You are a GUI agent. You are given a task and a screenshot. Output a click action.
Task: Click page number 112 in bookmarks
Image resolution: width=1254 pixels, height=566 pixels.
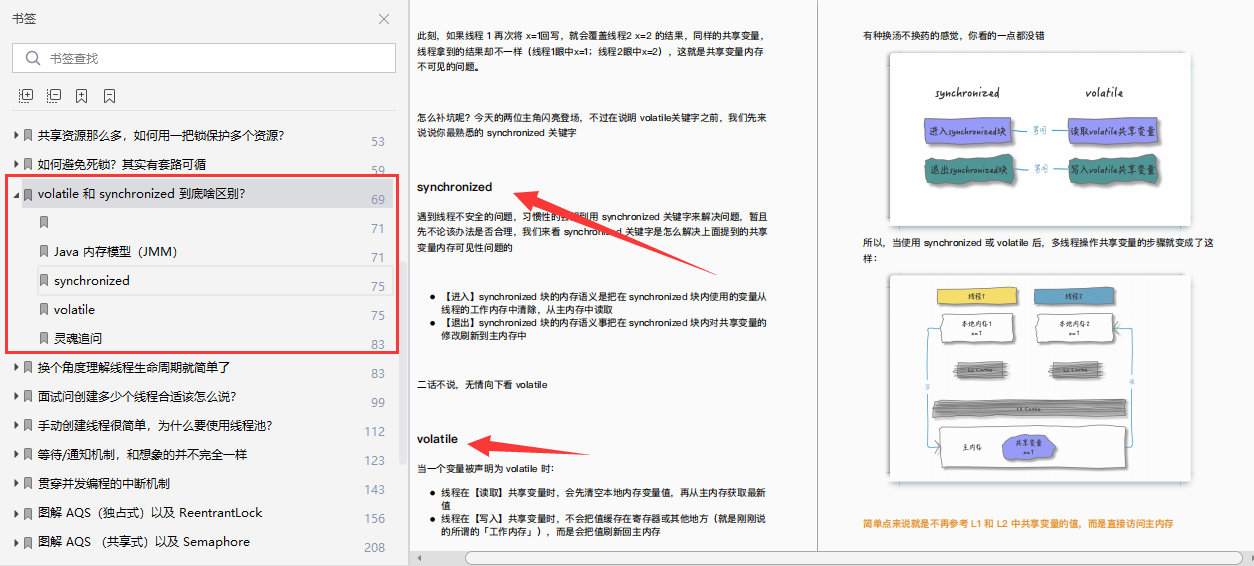click(x=375, y=432)
